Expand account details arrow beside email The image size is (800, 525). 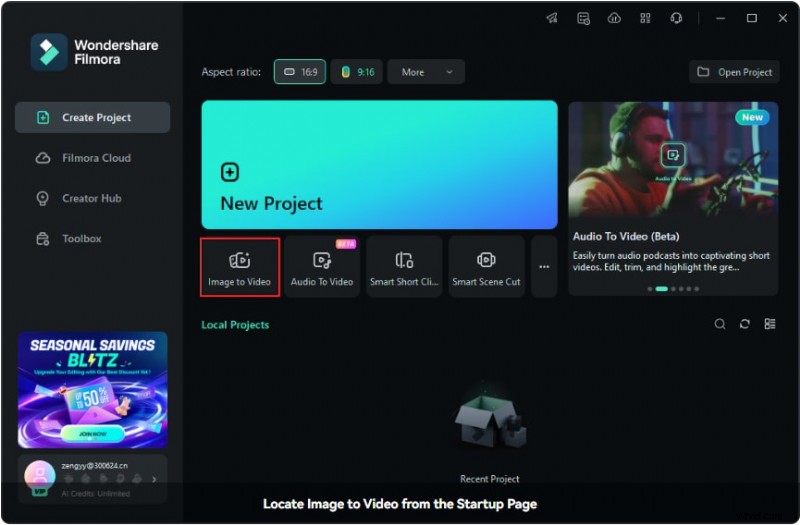pyautogui.click(x=154, y=480)
